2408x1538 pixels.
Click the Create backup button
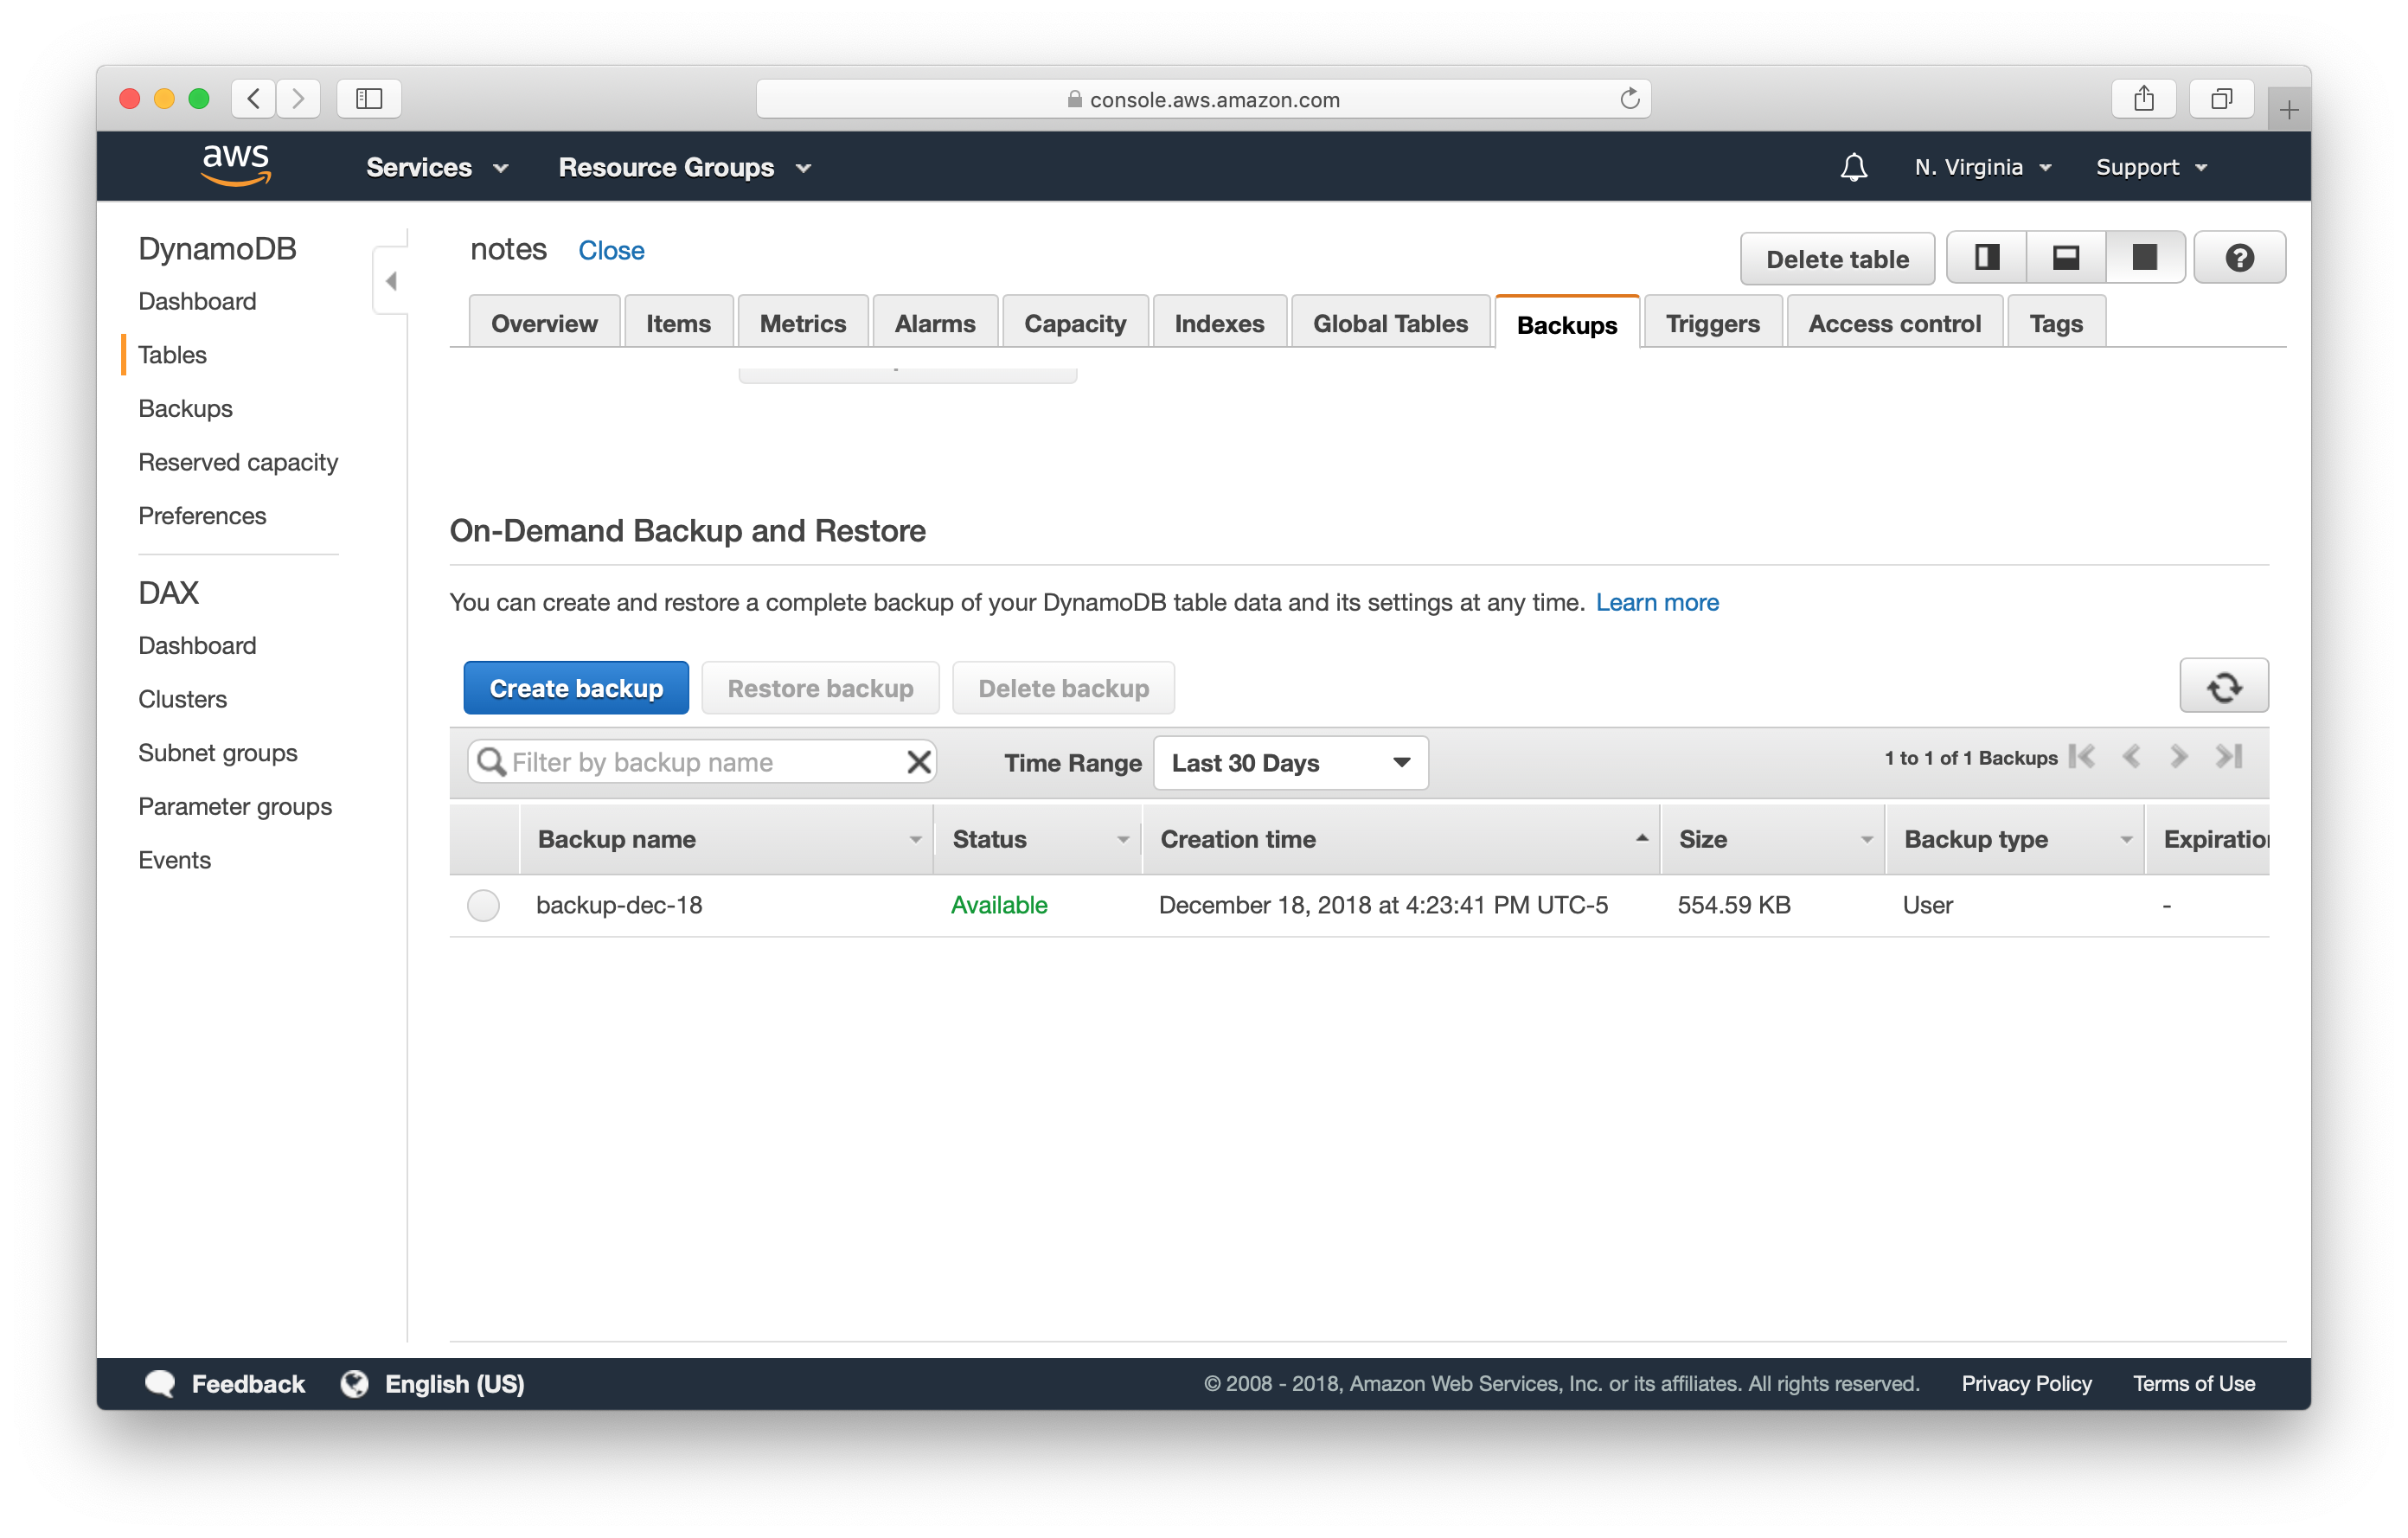click(x=576, y=687)
